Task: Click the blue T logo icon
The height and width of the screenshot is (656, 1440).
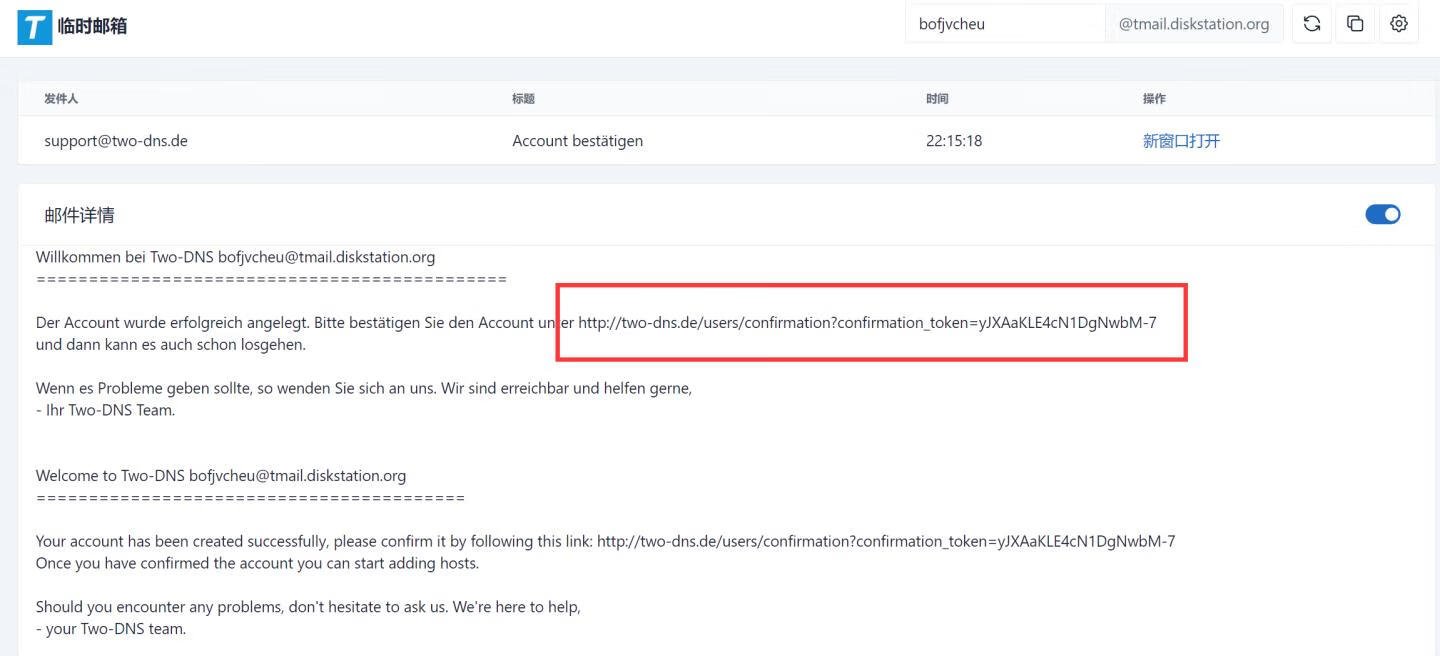Action: 34,26
